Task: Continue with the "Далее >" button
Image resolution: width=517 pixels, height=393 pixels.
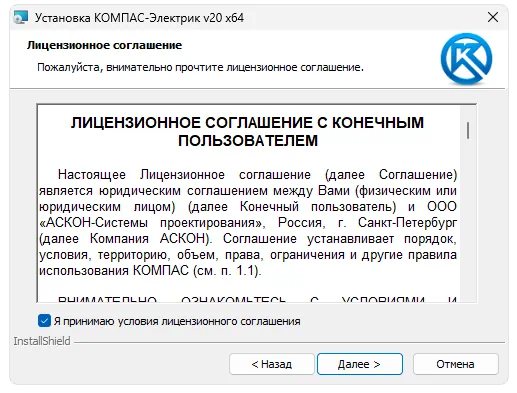Action: click(x=360, y=364)
